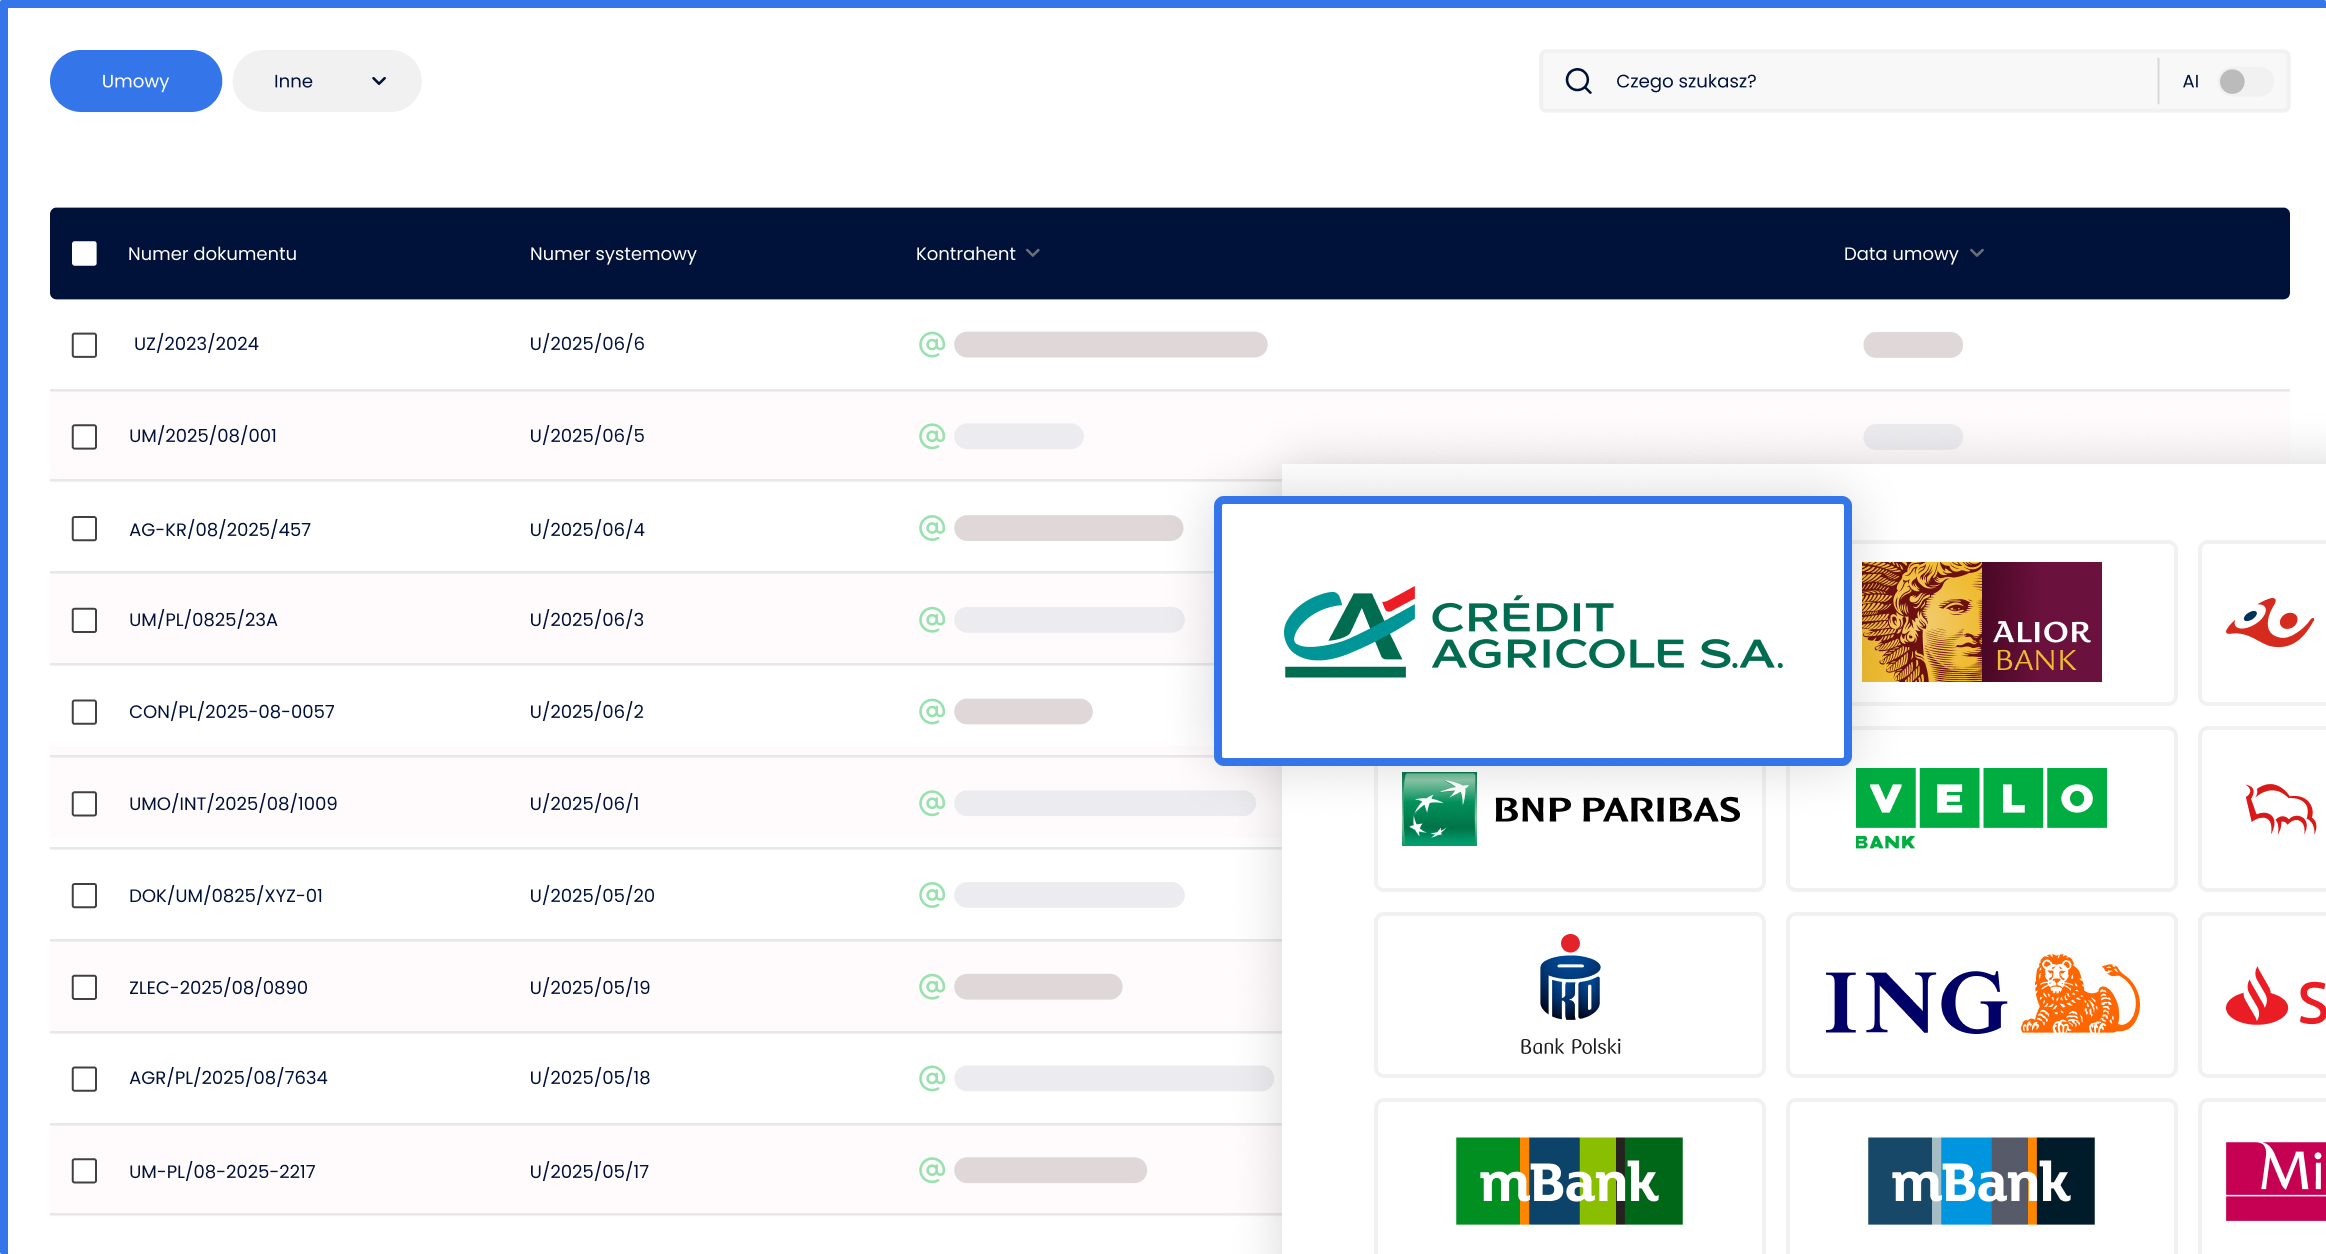Select the Alior Bank logo tile
2326x1254 pixels.
point(1981,622)
